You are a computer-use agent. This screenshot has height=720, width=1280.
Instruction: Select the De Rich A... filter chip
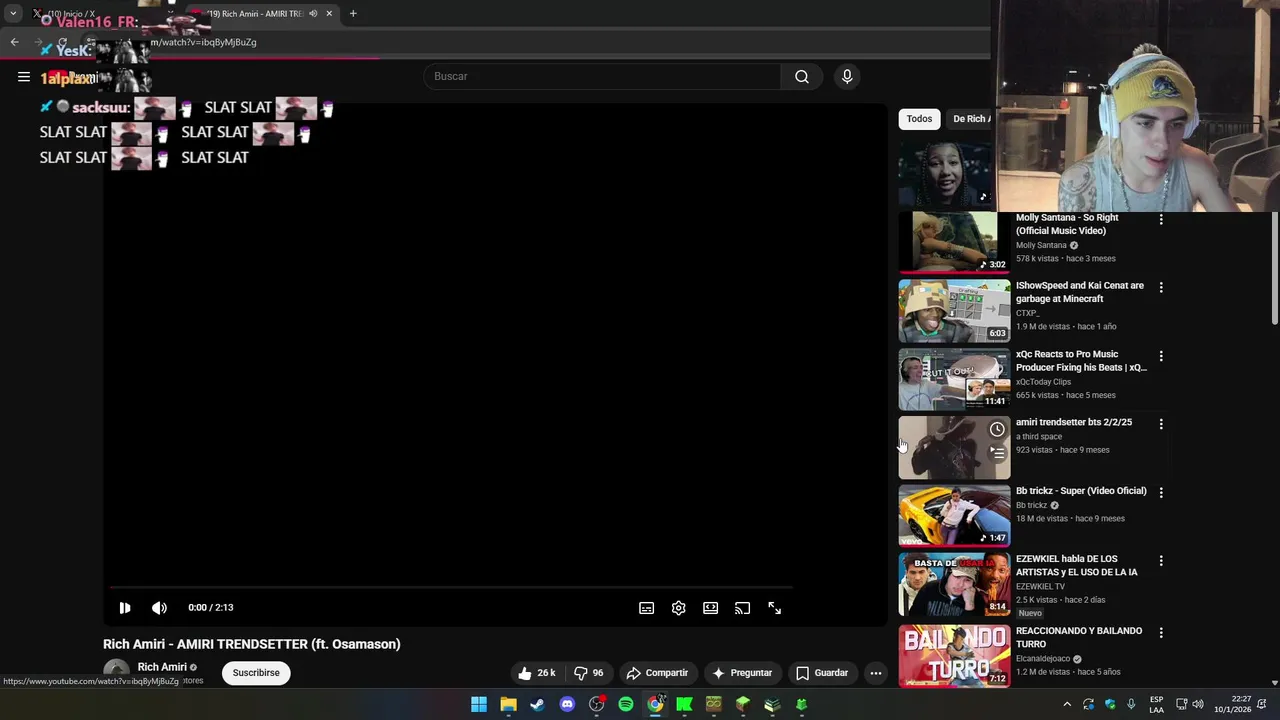[x=970, y=119]
